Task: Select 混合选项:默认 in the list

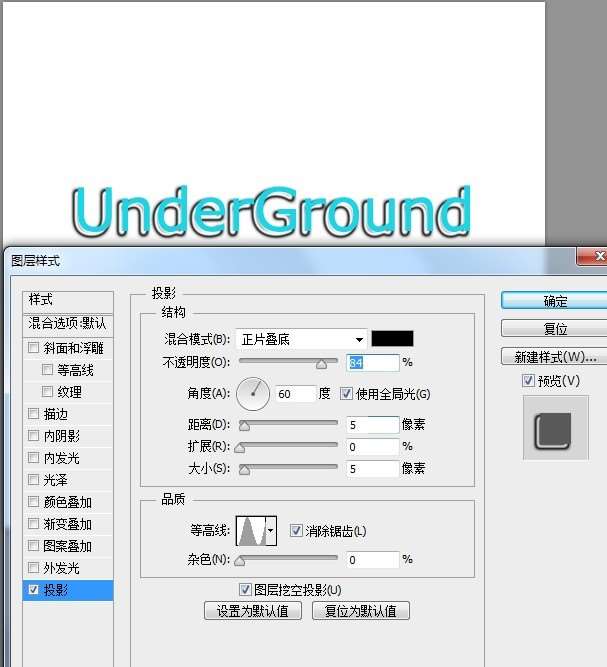Action: point(68,324)
